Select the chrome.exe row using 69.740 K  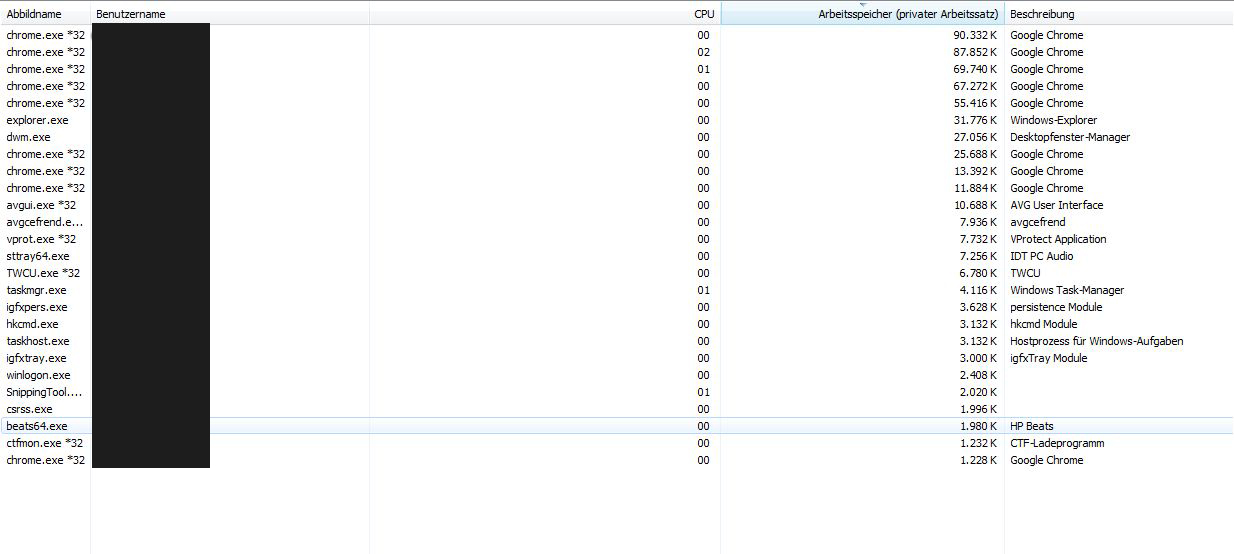click(617, 69)
